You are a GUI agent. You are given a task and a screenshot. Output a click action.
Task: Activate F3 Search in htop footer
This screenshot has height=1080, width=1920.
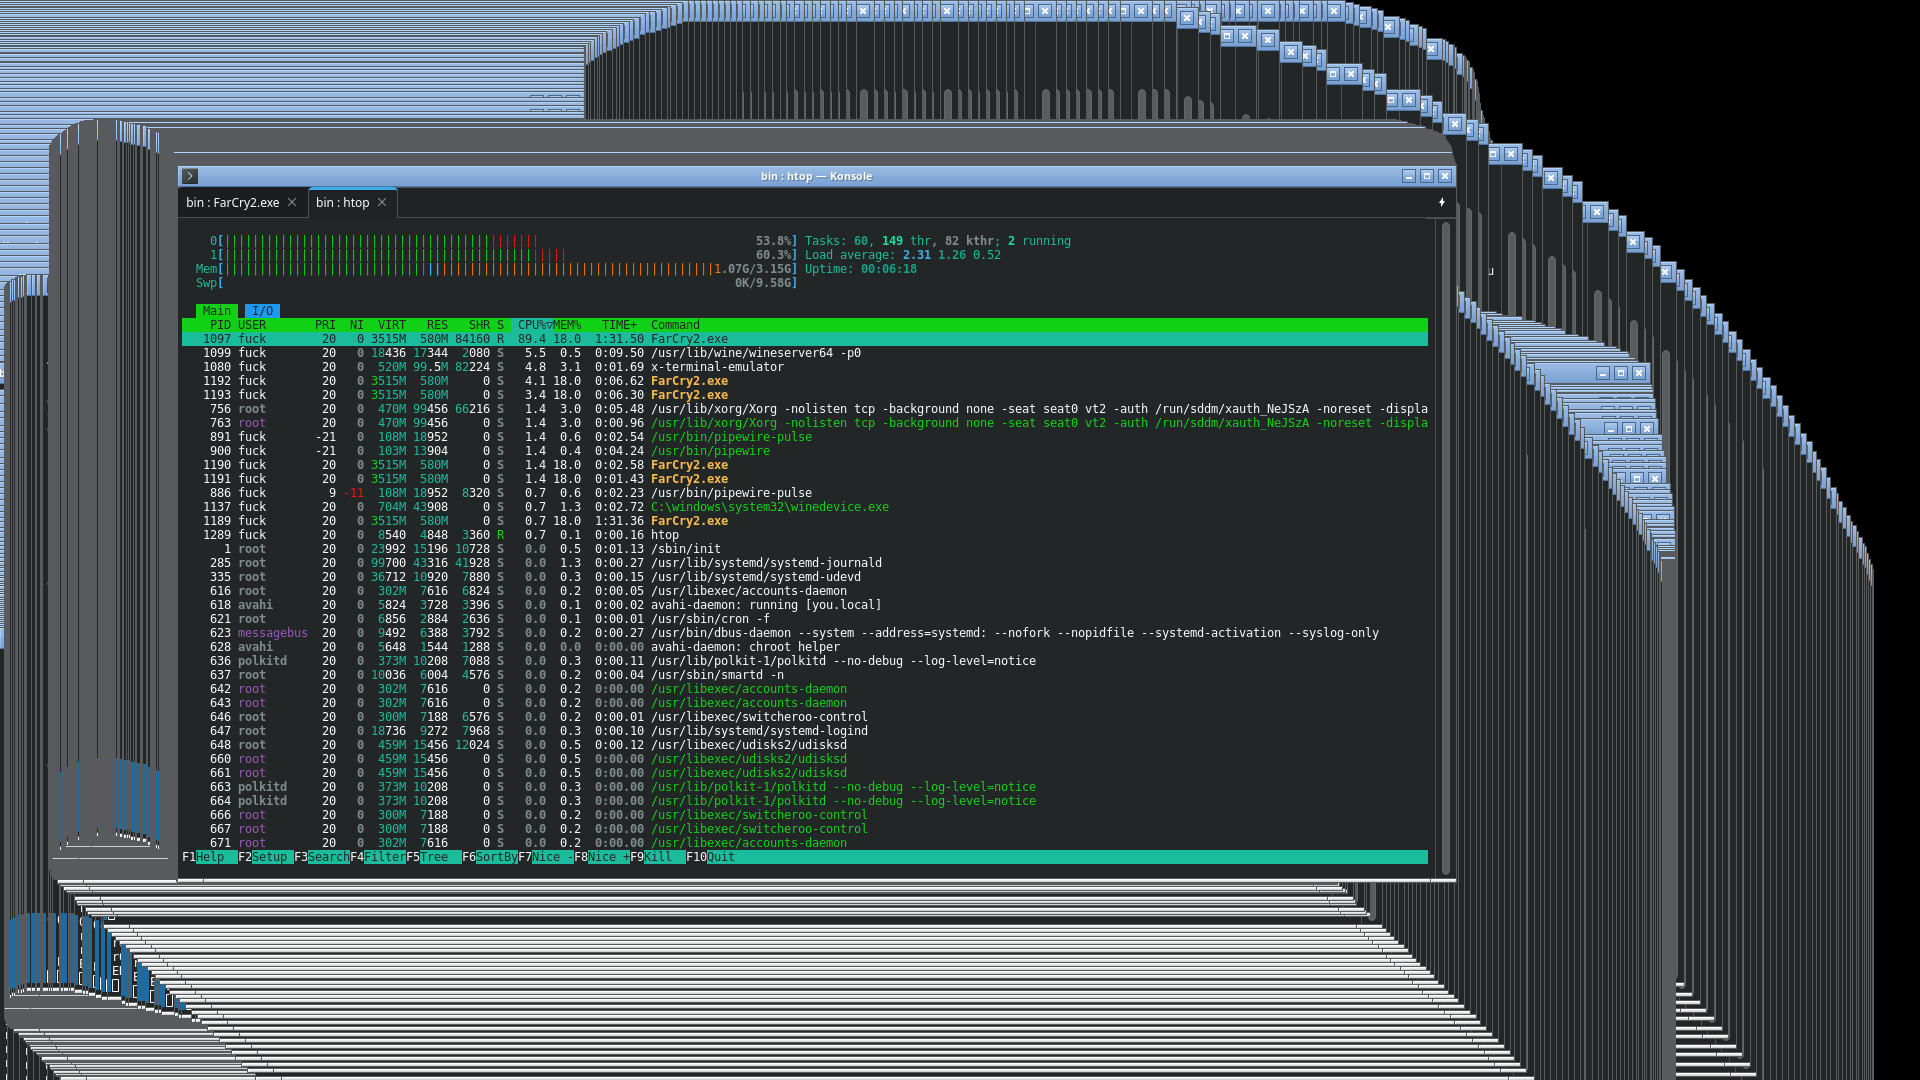(x=322, y=857)
